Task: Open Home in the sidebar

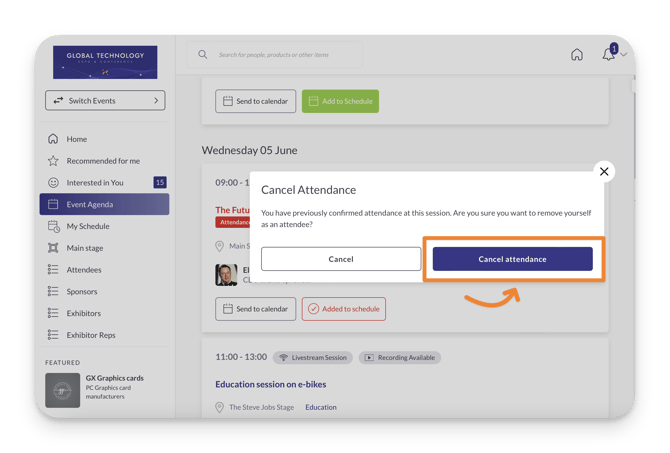Action: [x=77, y=139]
